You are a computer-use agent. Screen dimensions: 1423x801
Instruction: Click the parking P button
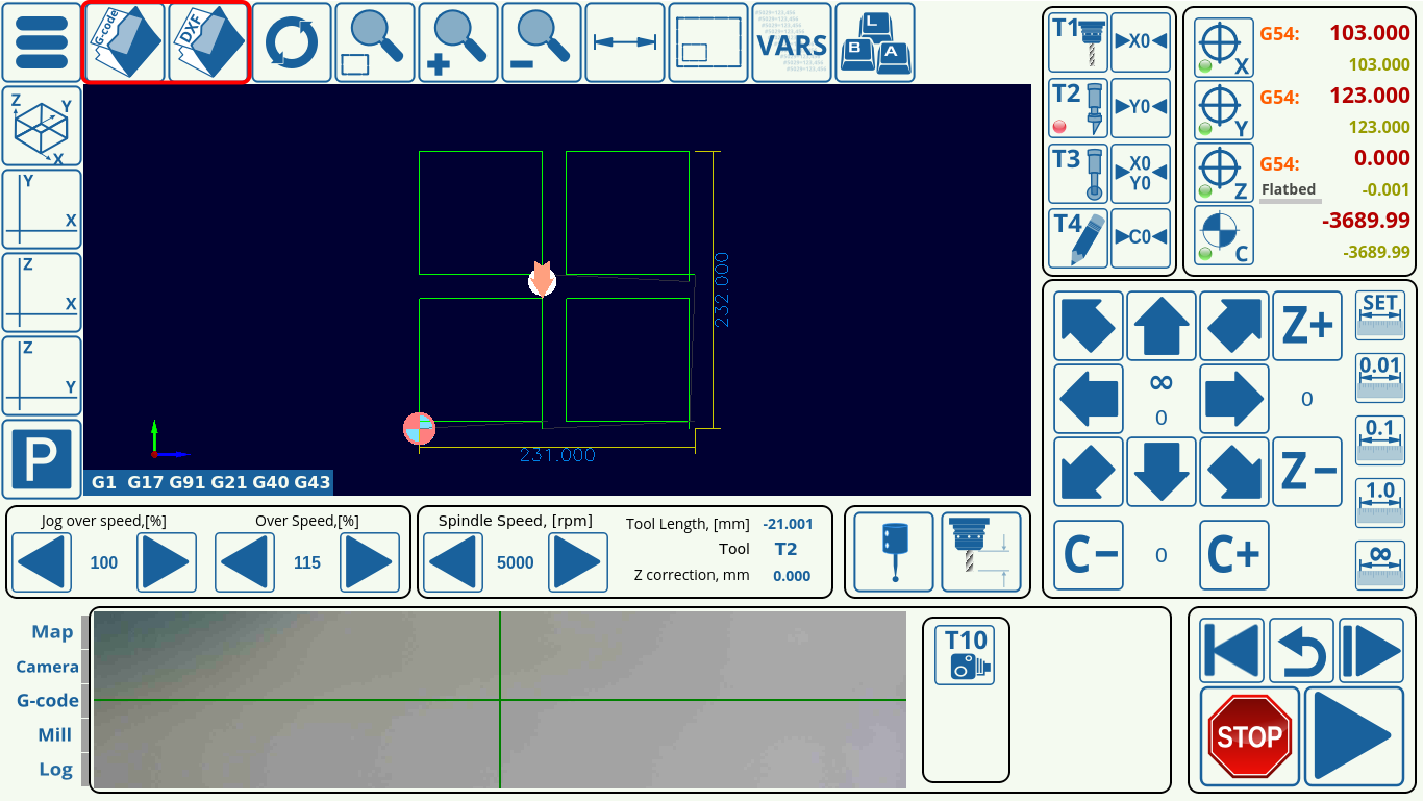[x=41, y=459]
